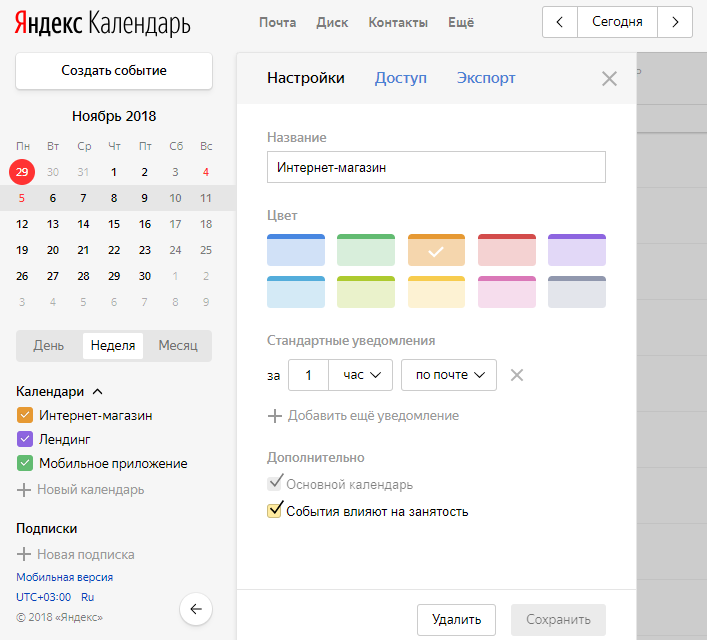Go to next week with right arrow

click(x=675, y=22)
